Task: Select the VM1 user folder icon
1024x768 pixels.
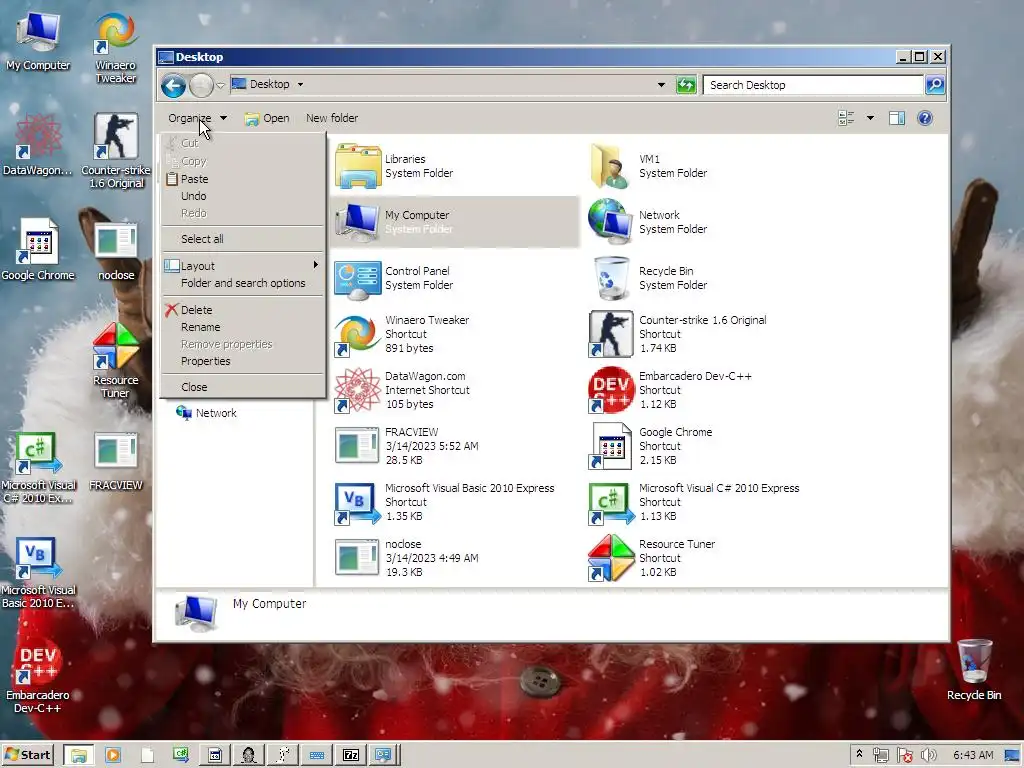Action: click(x=610, y=166)
